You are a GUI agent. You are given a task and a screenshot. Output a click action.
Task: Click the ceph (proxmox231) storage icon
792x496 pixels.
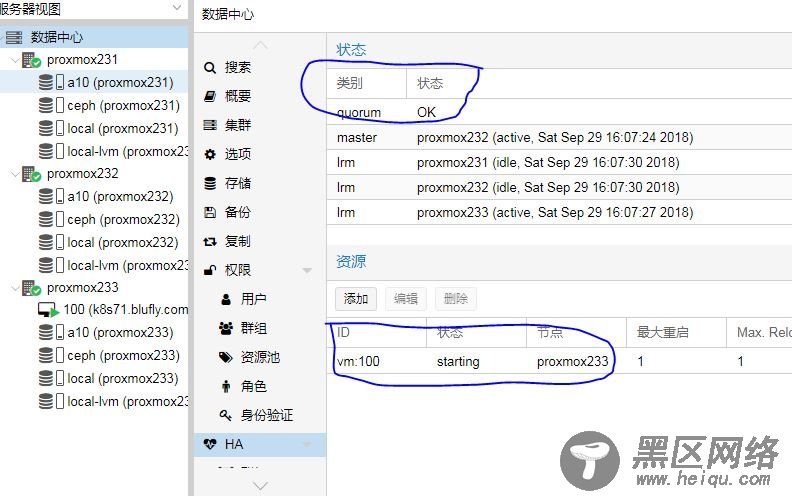(x=51, y=106)
